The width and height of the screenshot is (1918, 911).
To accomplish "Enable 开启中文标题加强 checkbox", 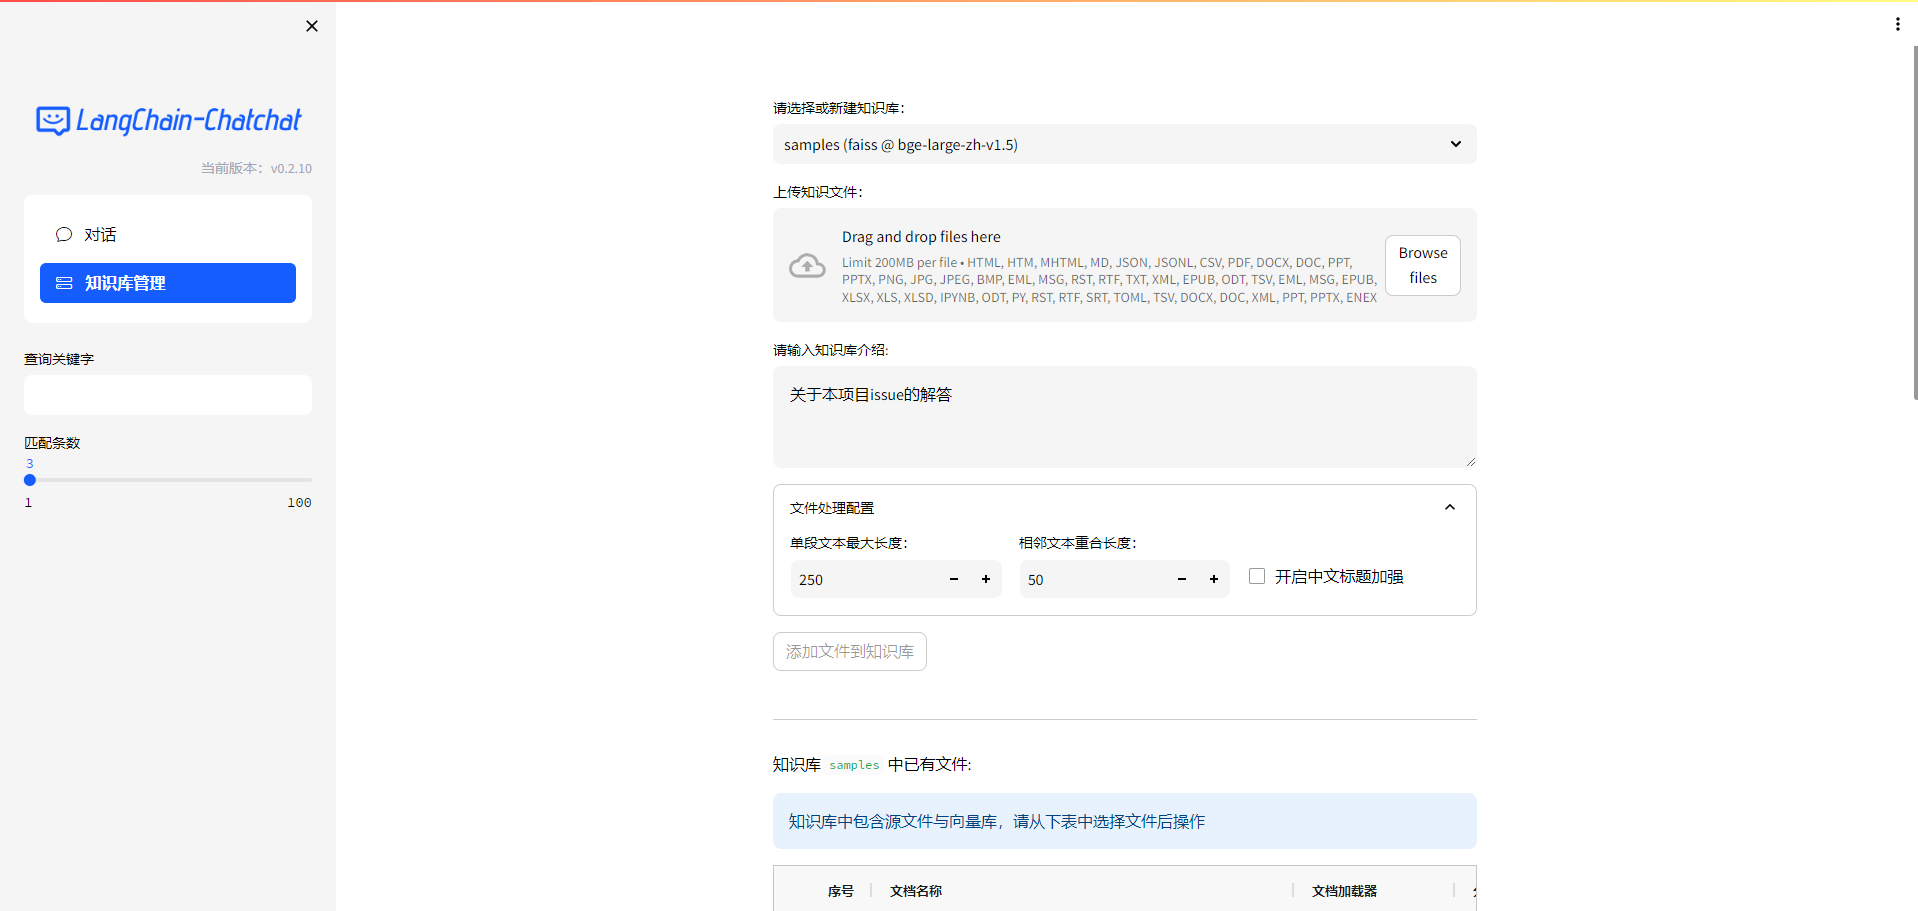I will (1257, 576).
